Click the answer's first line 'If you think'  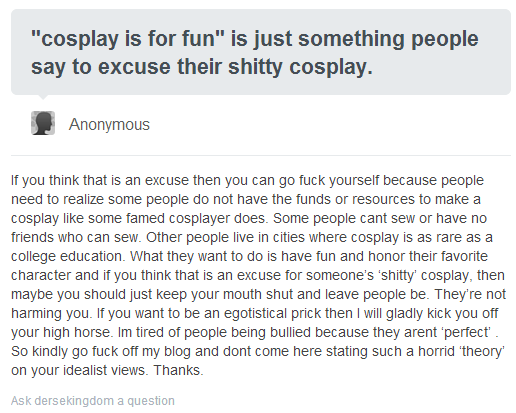coord(247,180)
